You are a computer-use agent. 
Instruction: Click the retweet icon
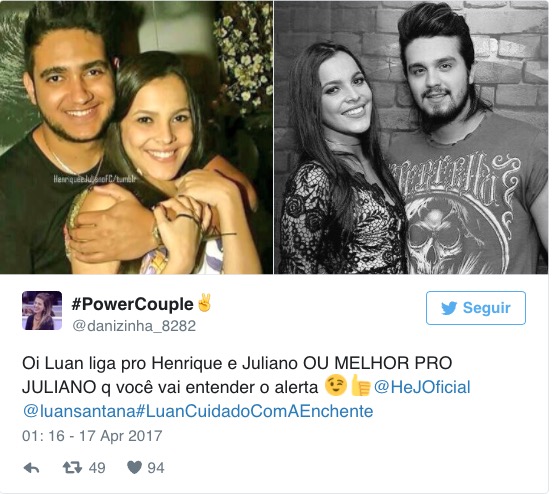[72, 468]
